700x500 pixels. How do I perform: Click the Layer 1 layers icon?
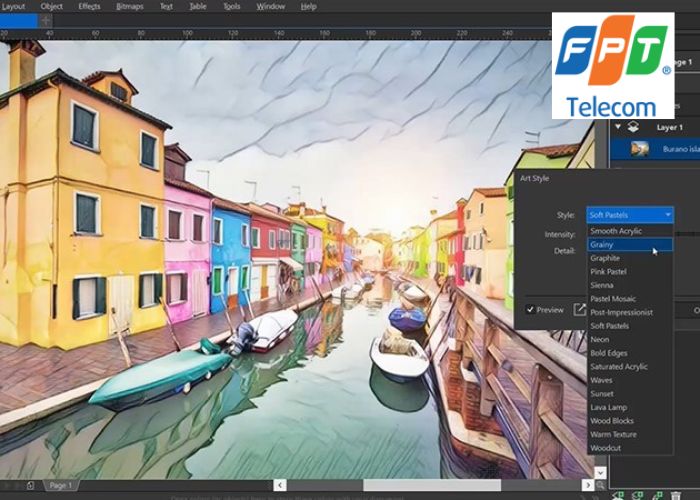[634, 128]
